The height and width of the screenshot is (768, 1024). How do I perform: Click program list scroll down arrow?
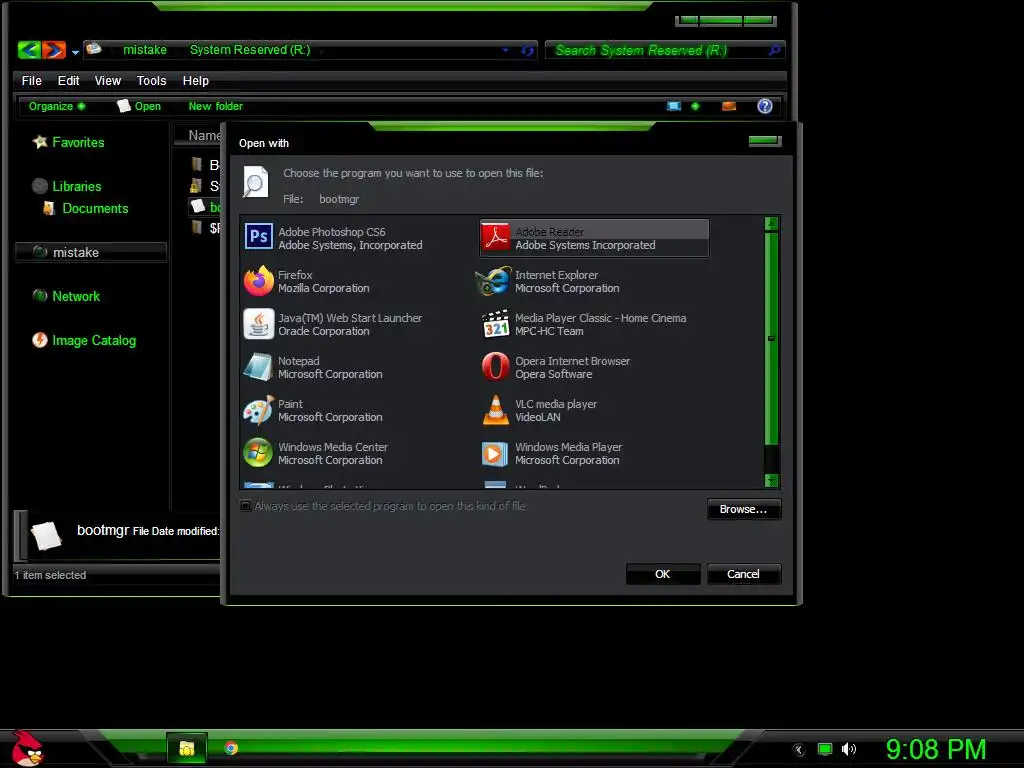pos(771,481)
